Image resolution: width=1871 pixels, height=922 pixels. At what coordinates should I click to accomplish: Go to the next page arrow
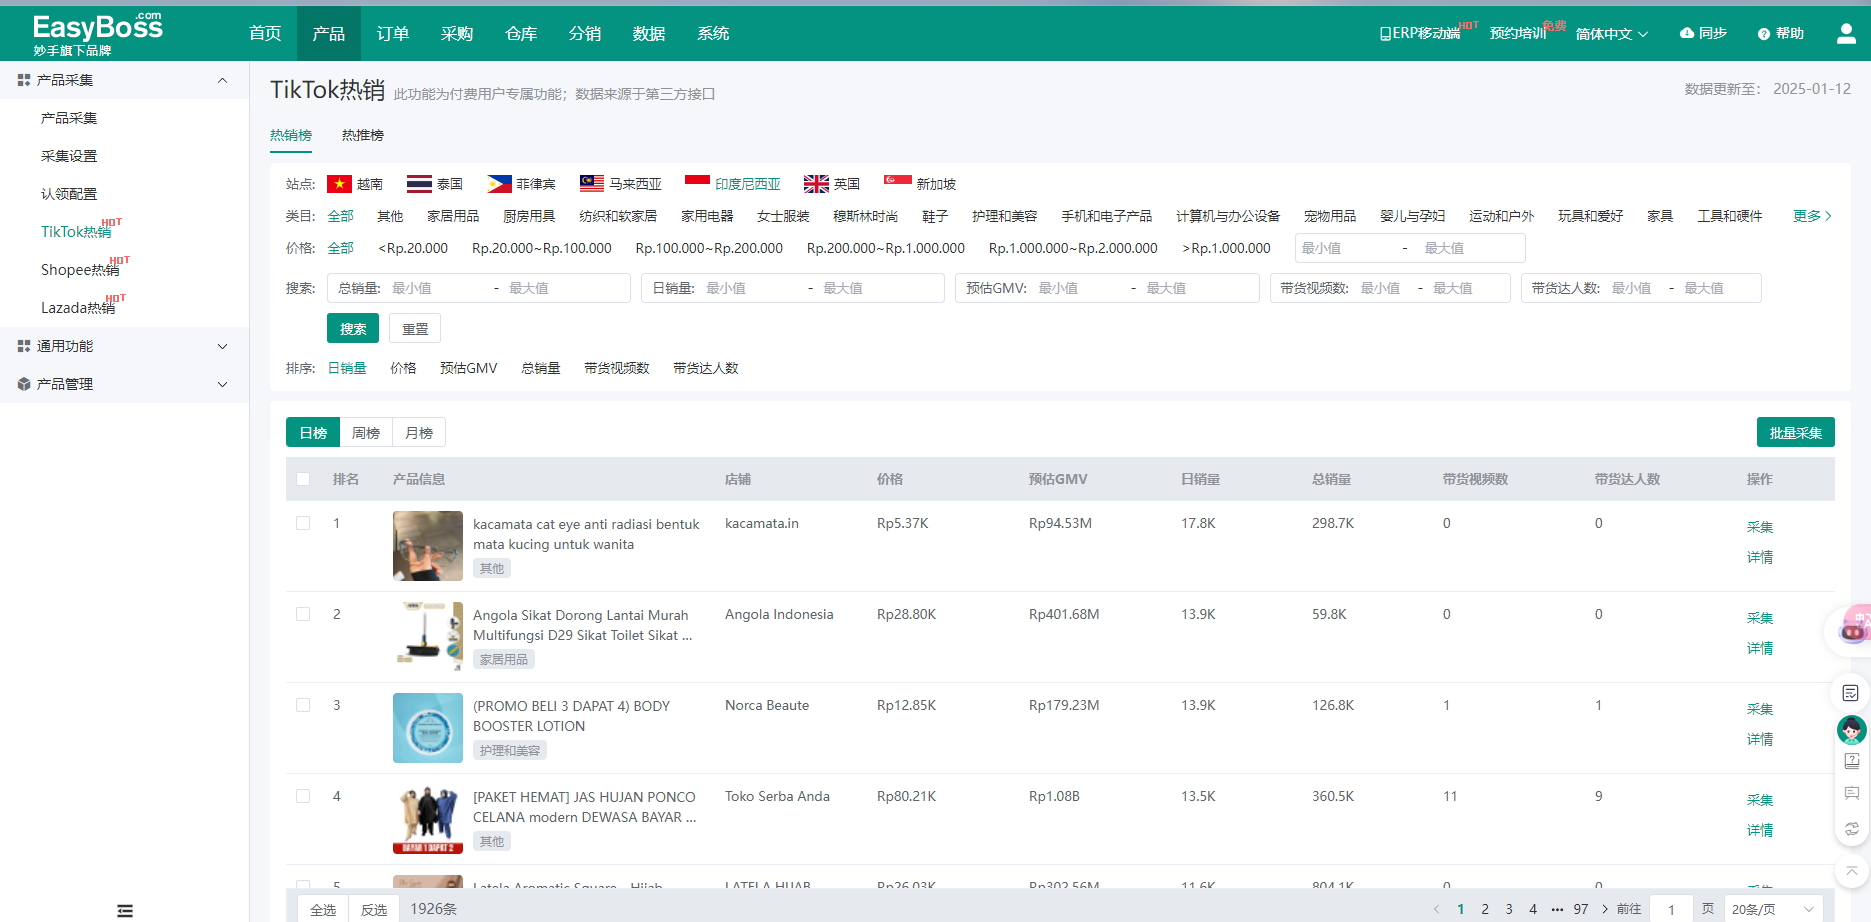pos(1605,909)
